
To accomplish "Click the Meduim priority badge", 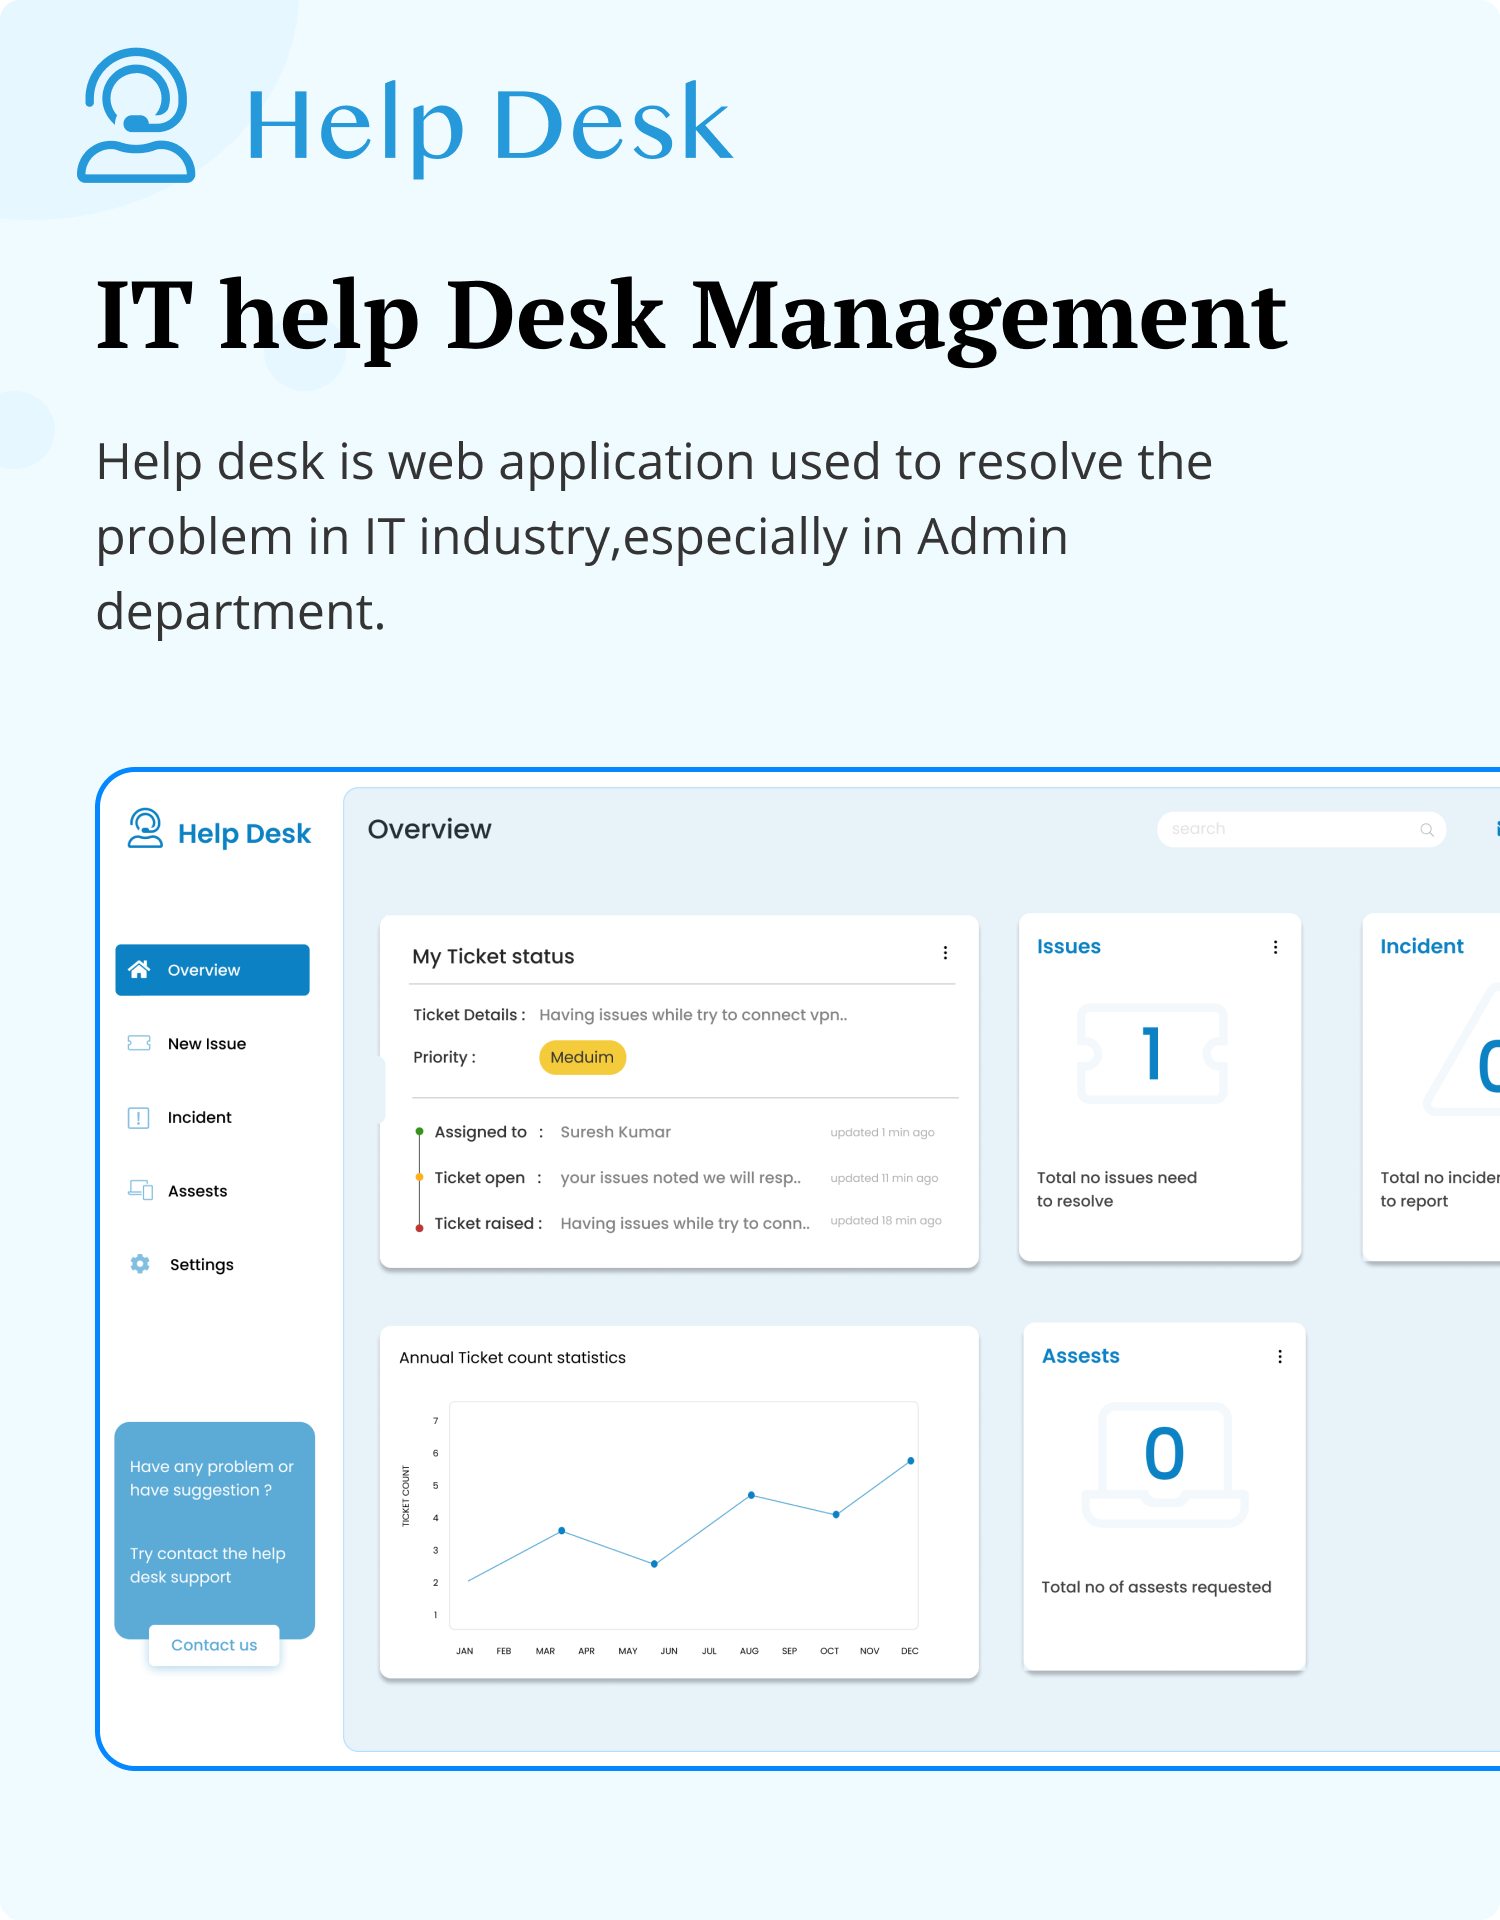I will [x=582, y=1057].
